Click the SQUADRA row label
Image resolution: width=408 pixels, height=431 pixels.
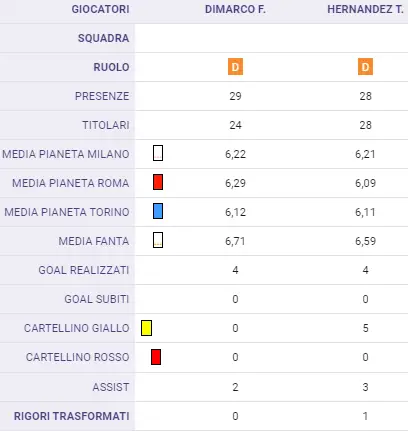click(103, 38)
